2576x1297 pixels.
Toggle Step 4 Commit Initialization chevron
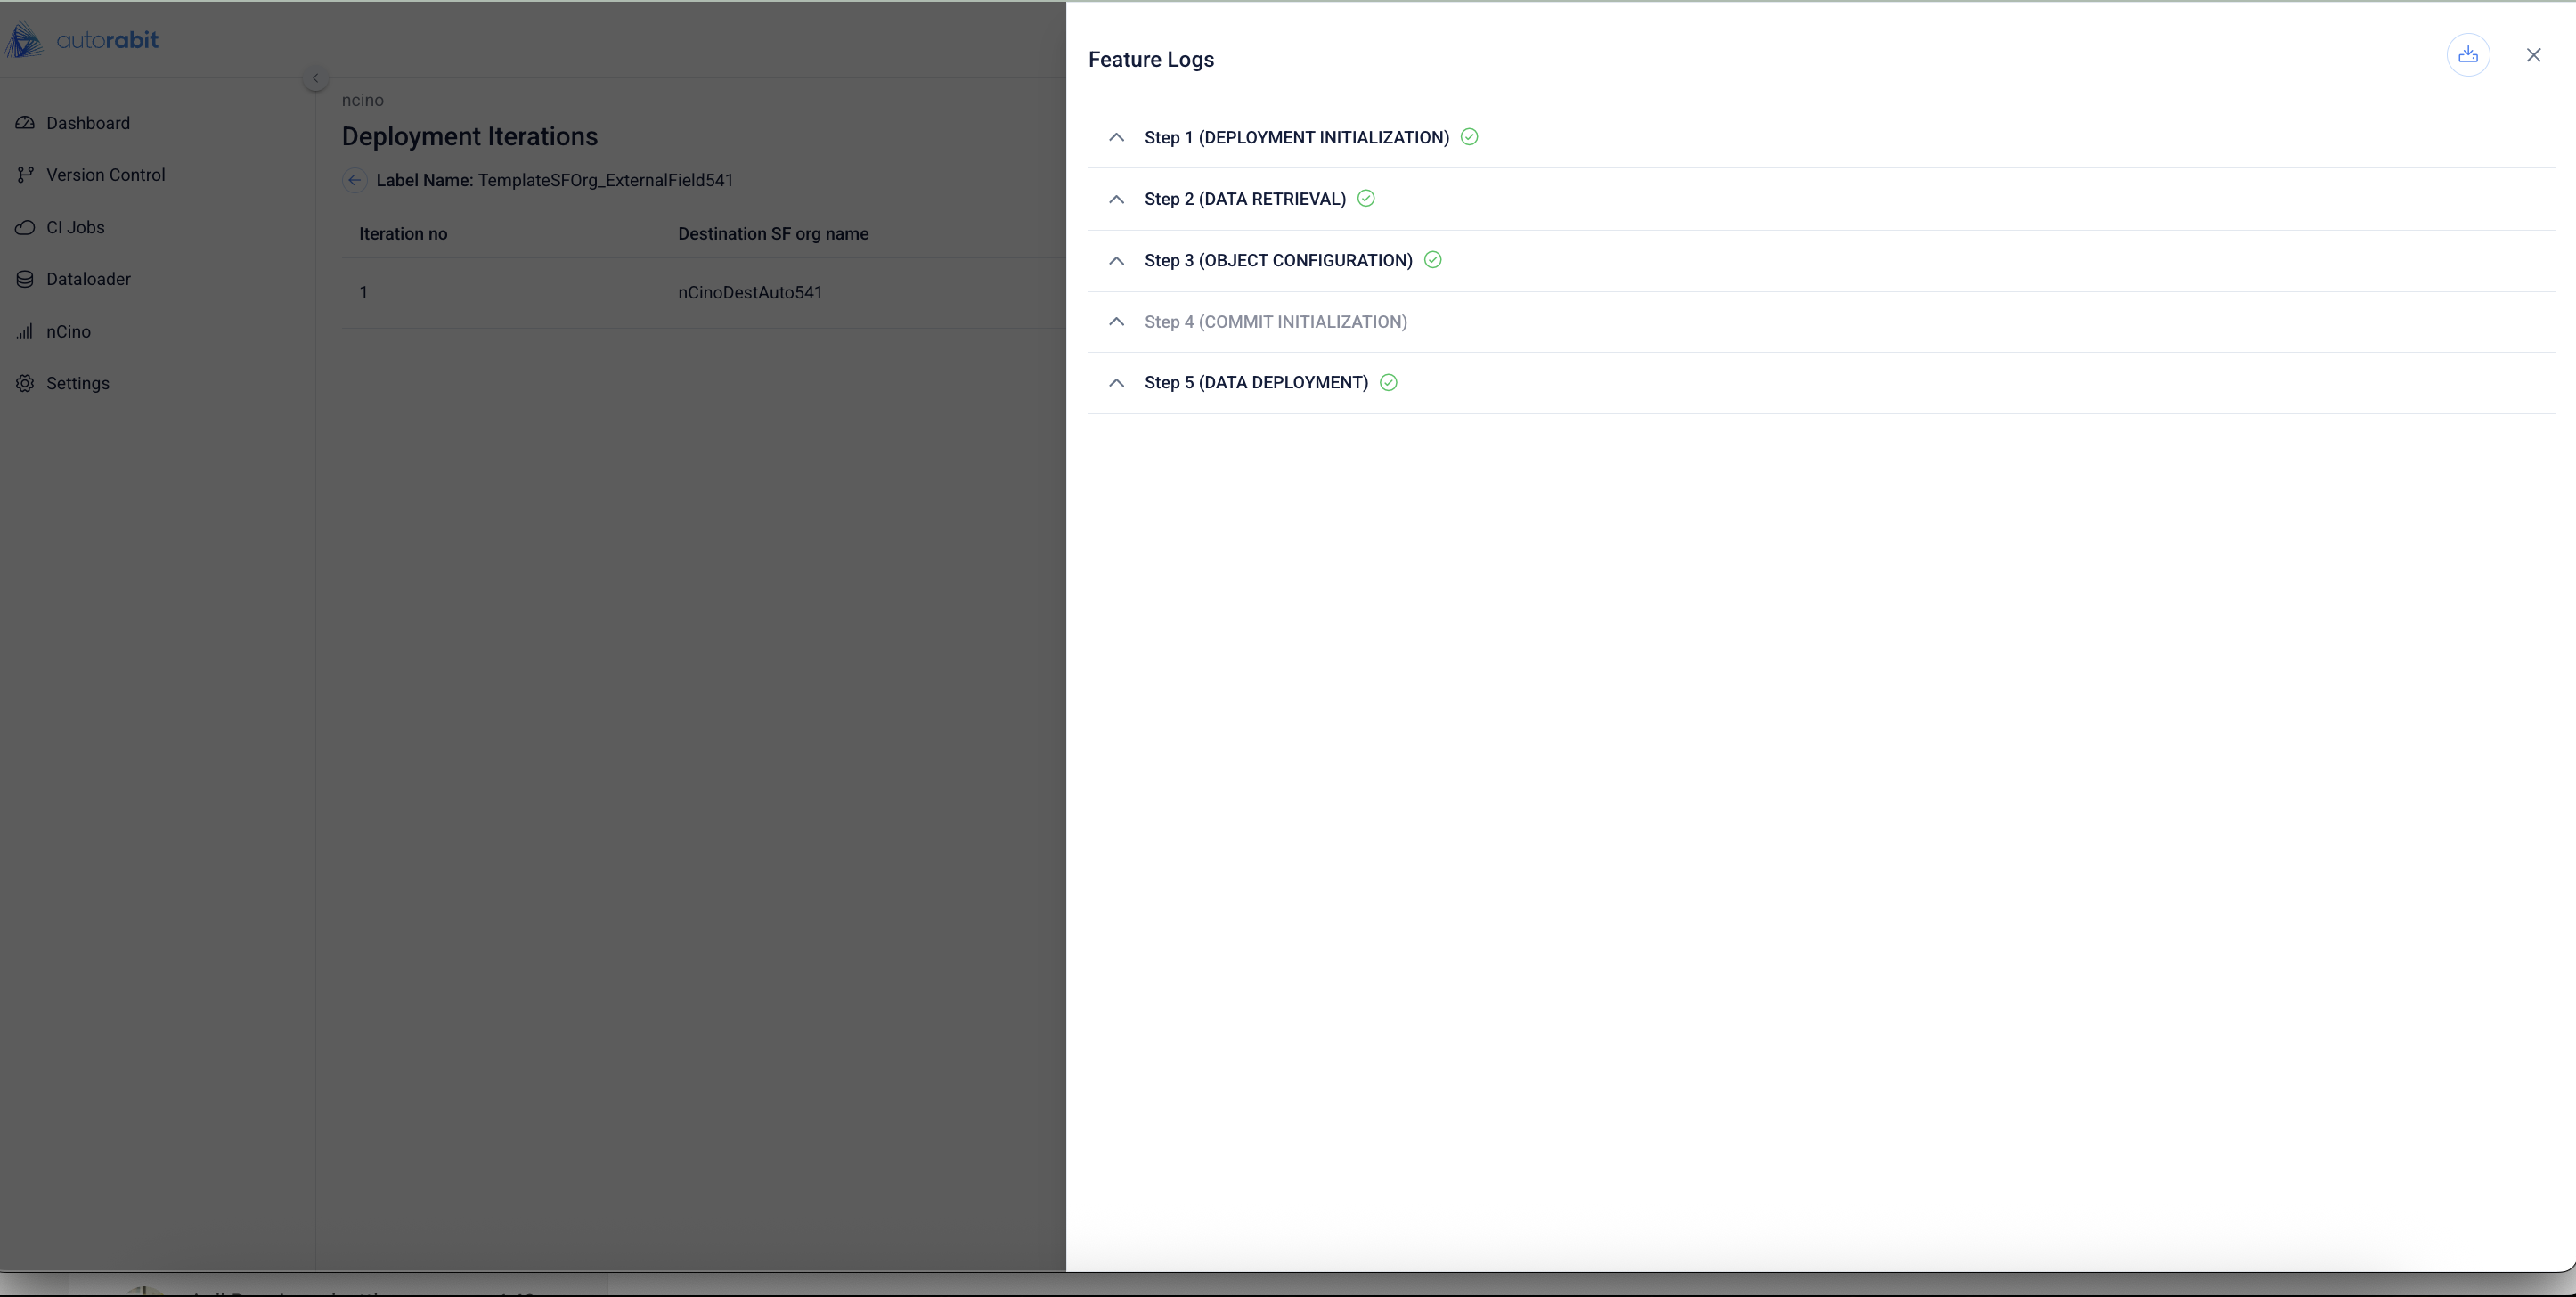point(1116,322)
